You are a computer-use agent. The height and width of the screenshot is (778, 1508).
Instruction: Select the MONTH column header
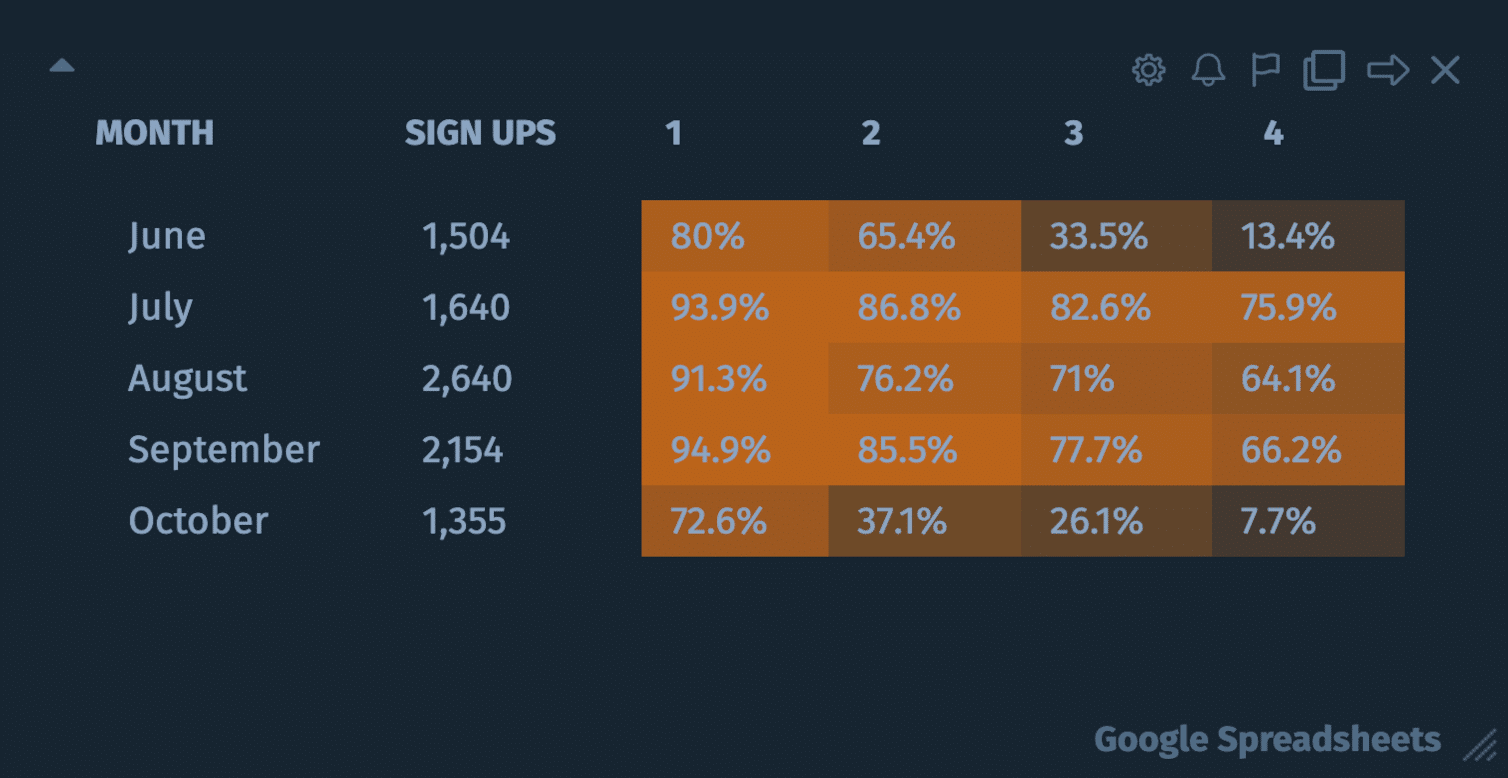click(x=154, y=133)
